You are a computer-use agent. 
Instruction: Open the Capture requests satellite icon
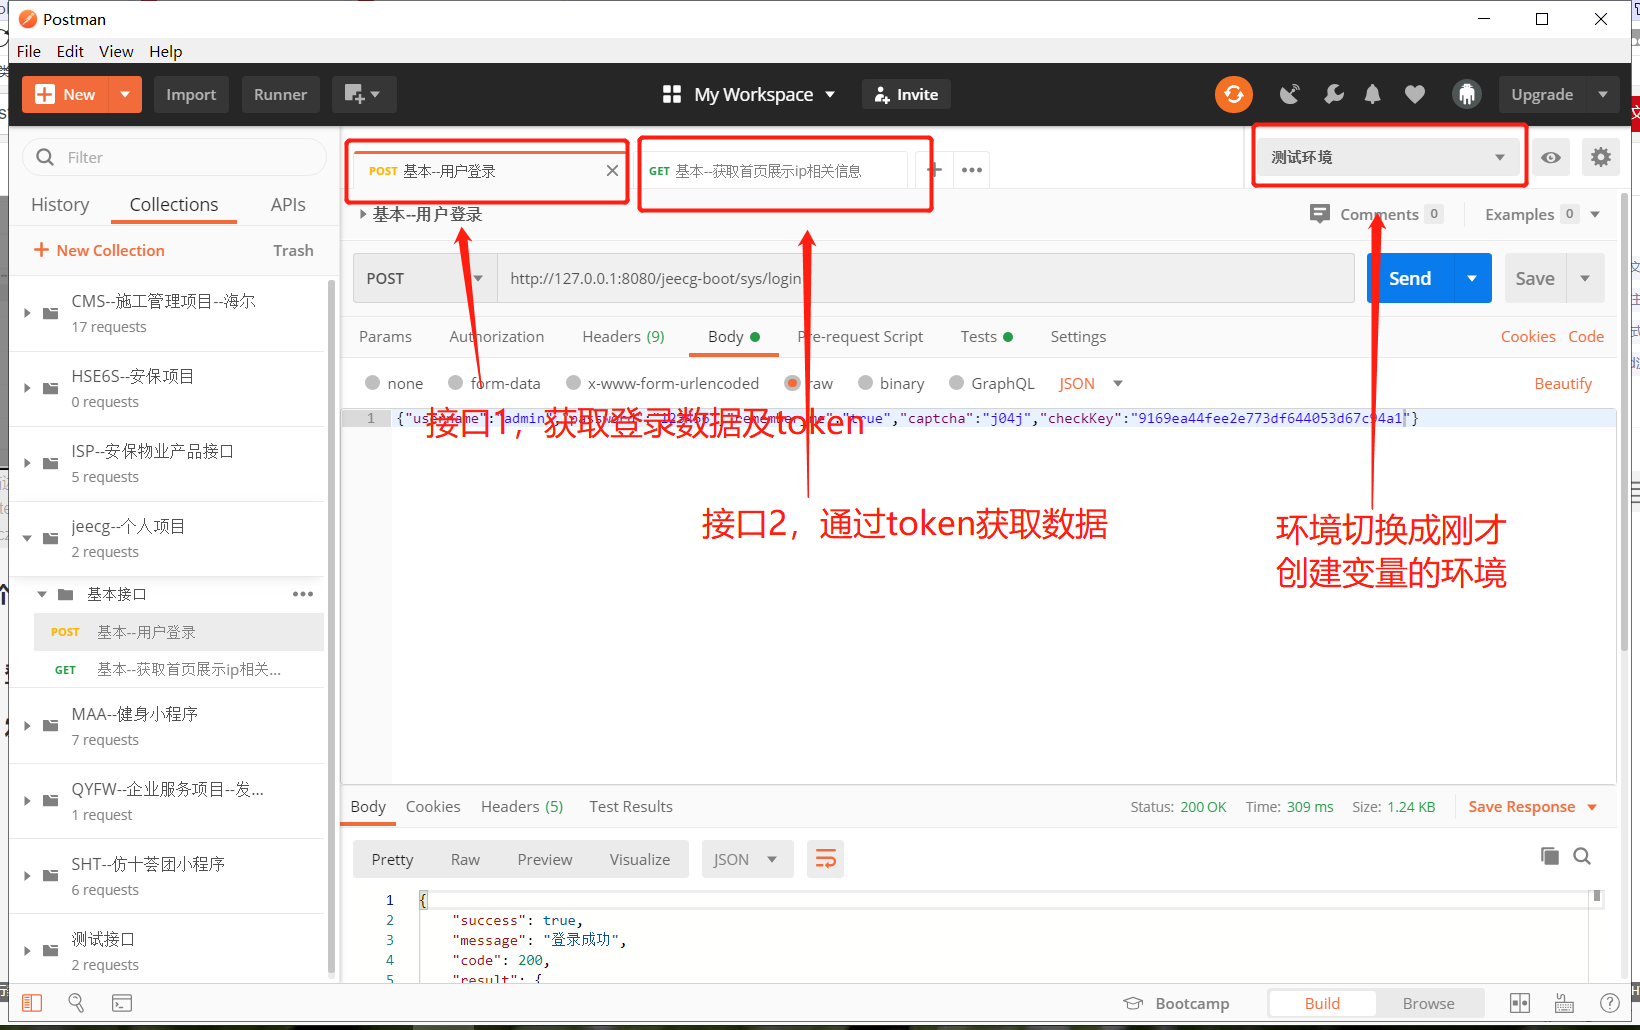pos(1289,94)
